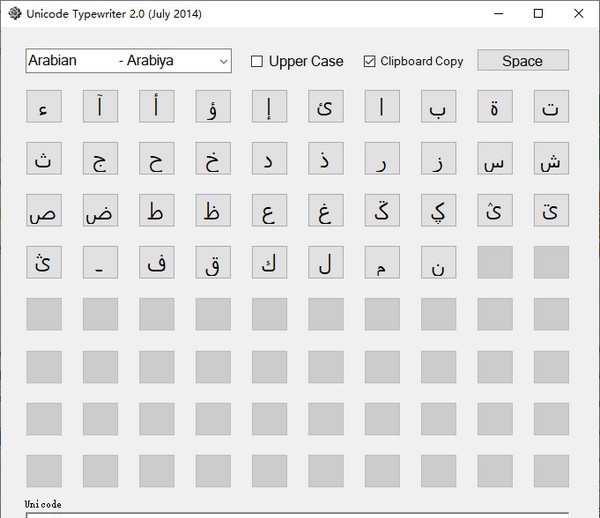Click keheh with three dots below (ؼ)
The image size is (600, 518).
[x=439, y=210]
